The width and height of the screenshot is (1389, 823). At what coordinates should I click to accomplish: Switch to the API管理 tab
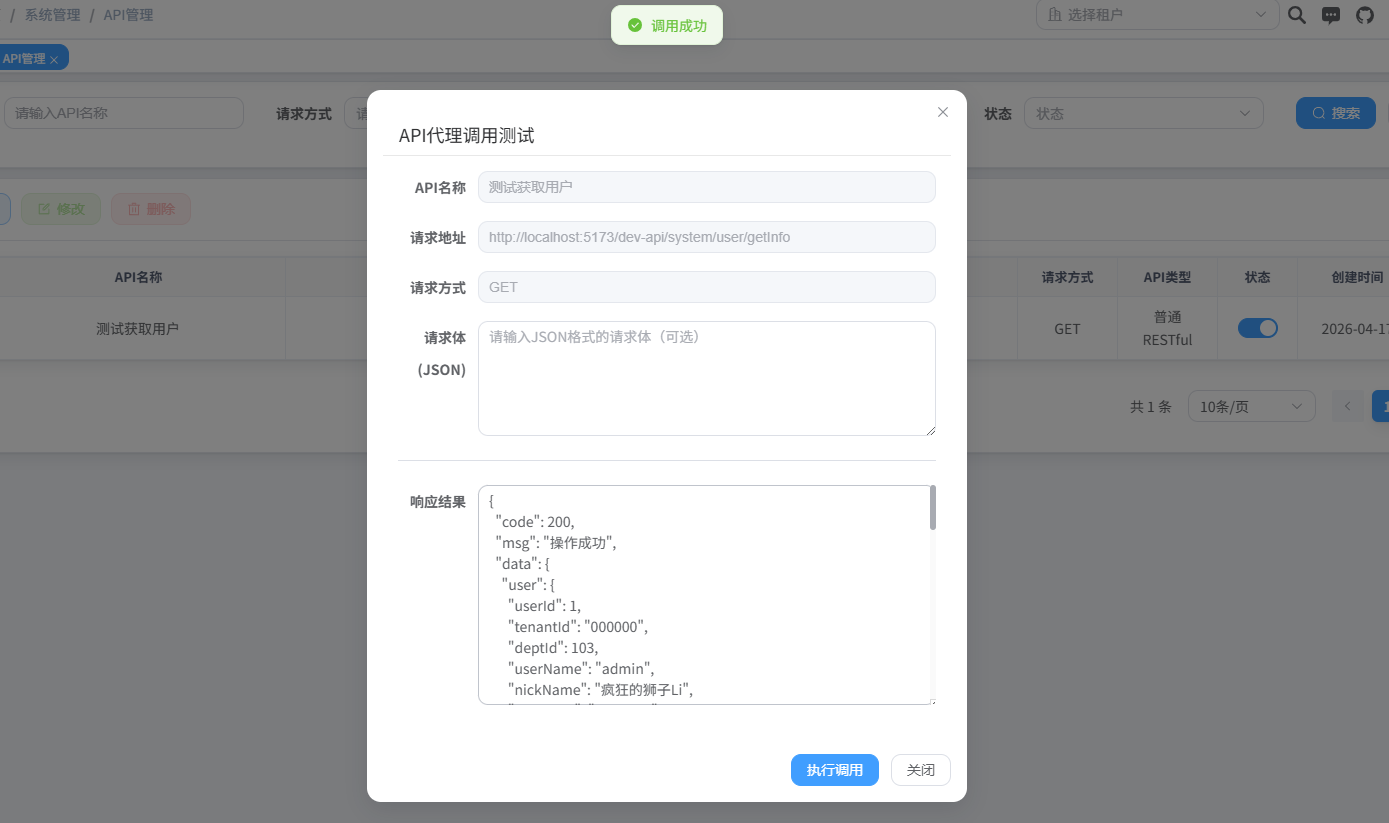coord(25,57)
